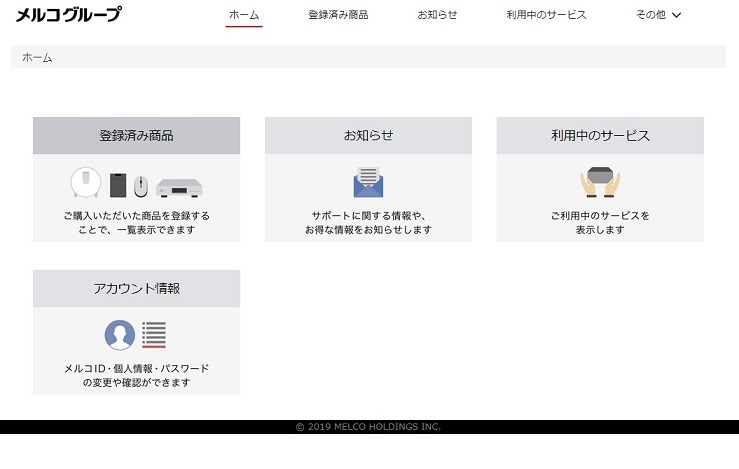Click the silver audio player product icon
739x469 pixels.
tap(179, 188)
